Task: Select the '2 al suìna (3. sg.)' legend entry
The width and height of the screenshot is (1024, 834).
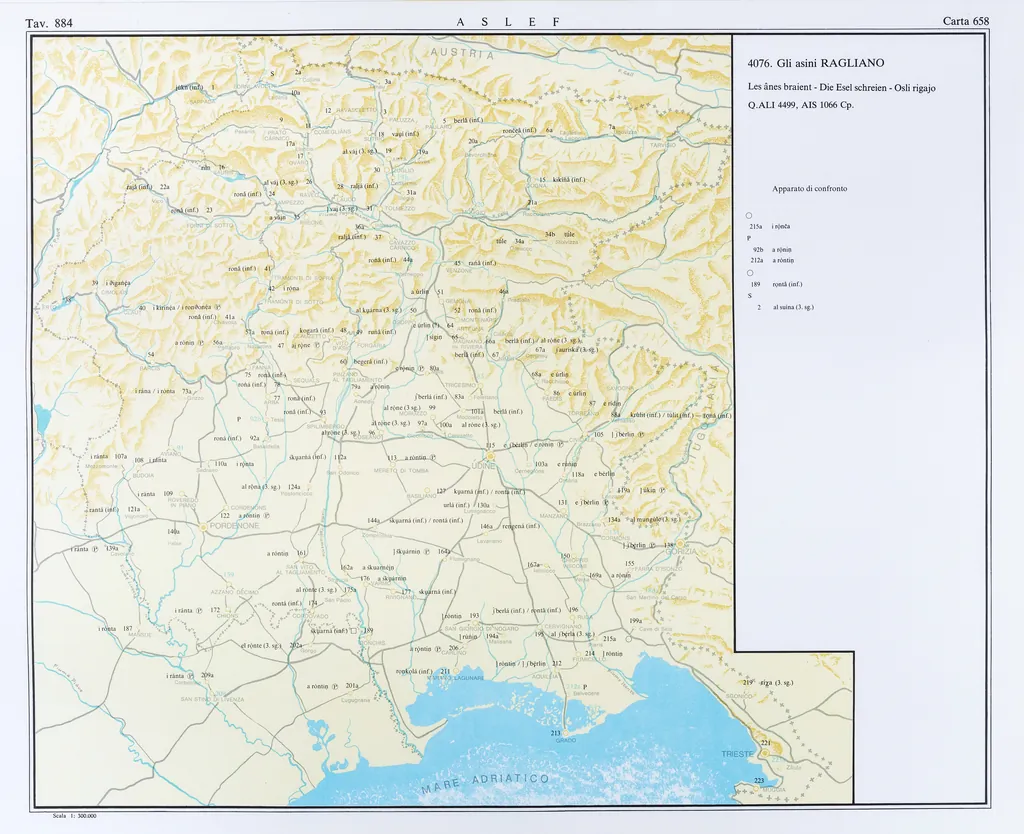Action: coord(785,307)
